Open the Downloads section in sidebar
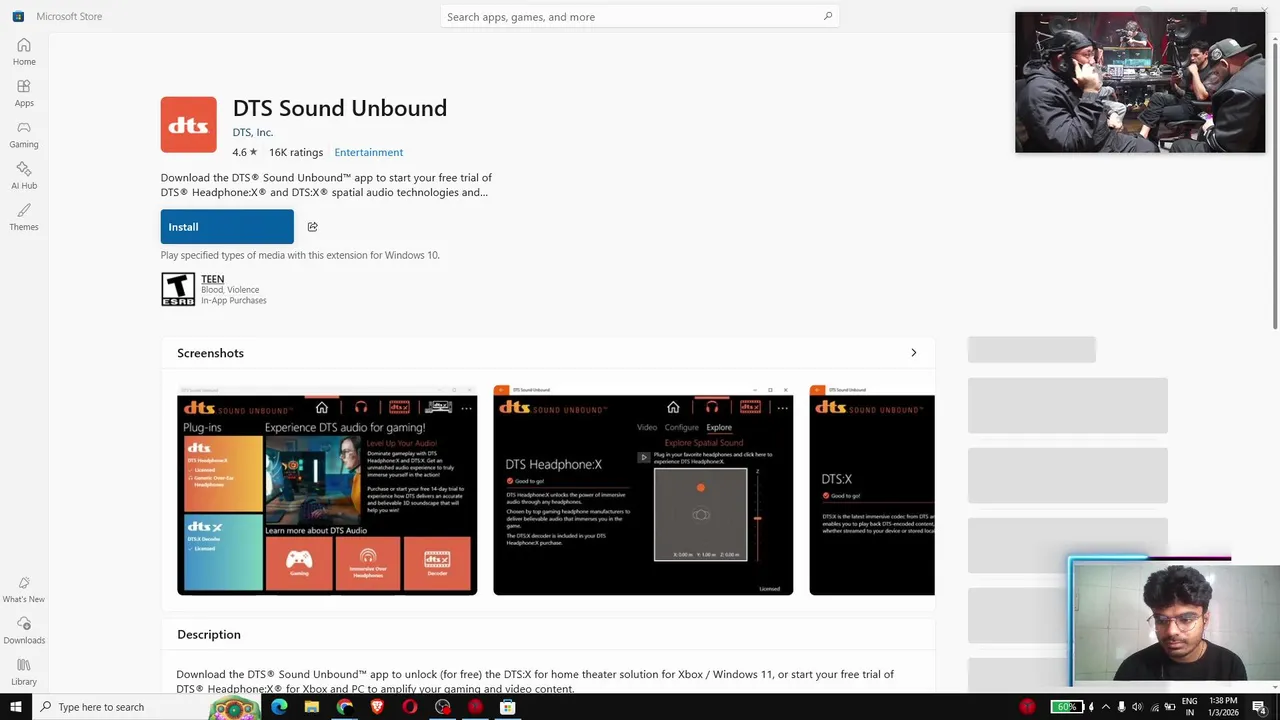Image resolution: width=1280 pixels, height=720 pixels. tap(24, 631)
